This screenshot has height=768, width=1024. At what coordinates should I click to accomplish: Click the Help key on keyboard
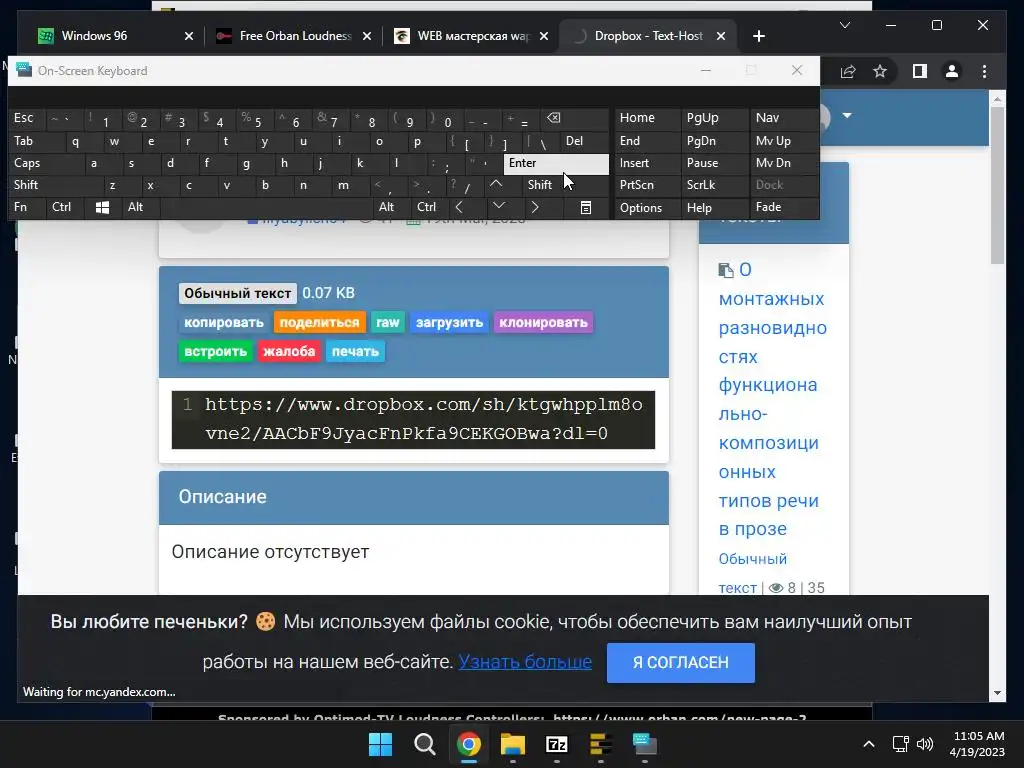tap(715, 208)
